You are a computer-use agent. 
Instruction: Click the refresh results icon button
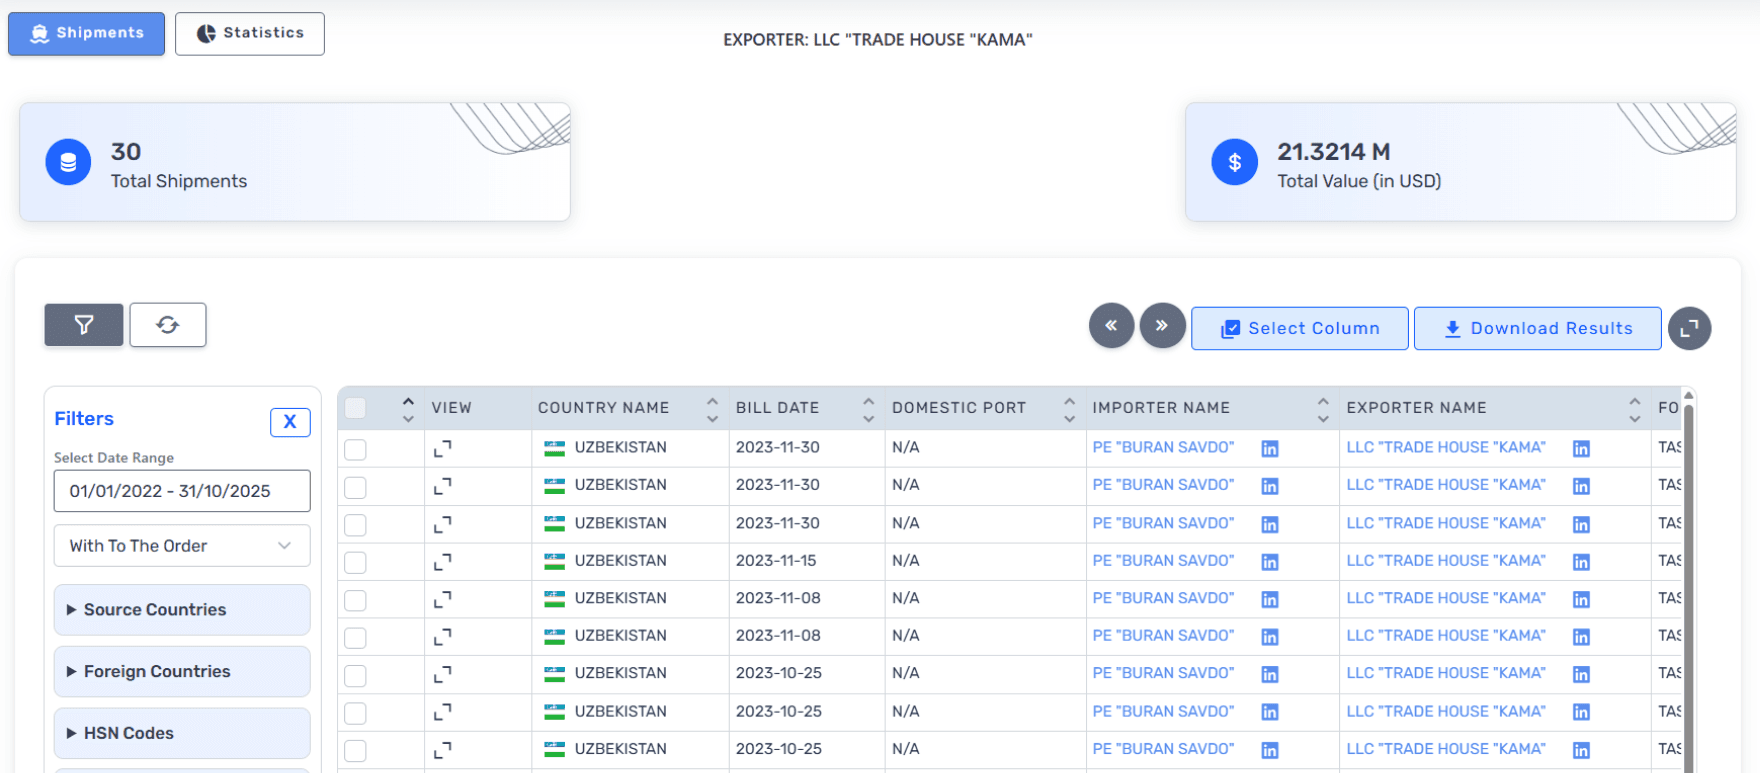point(168,325)
